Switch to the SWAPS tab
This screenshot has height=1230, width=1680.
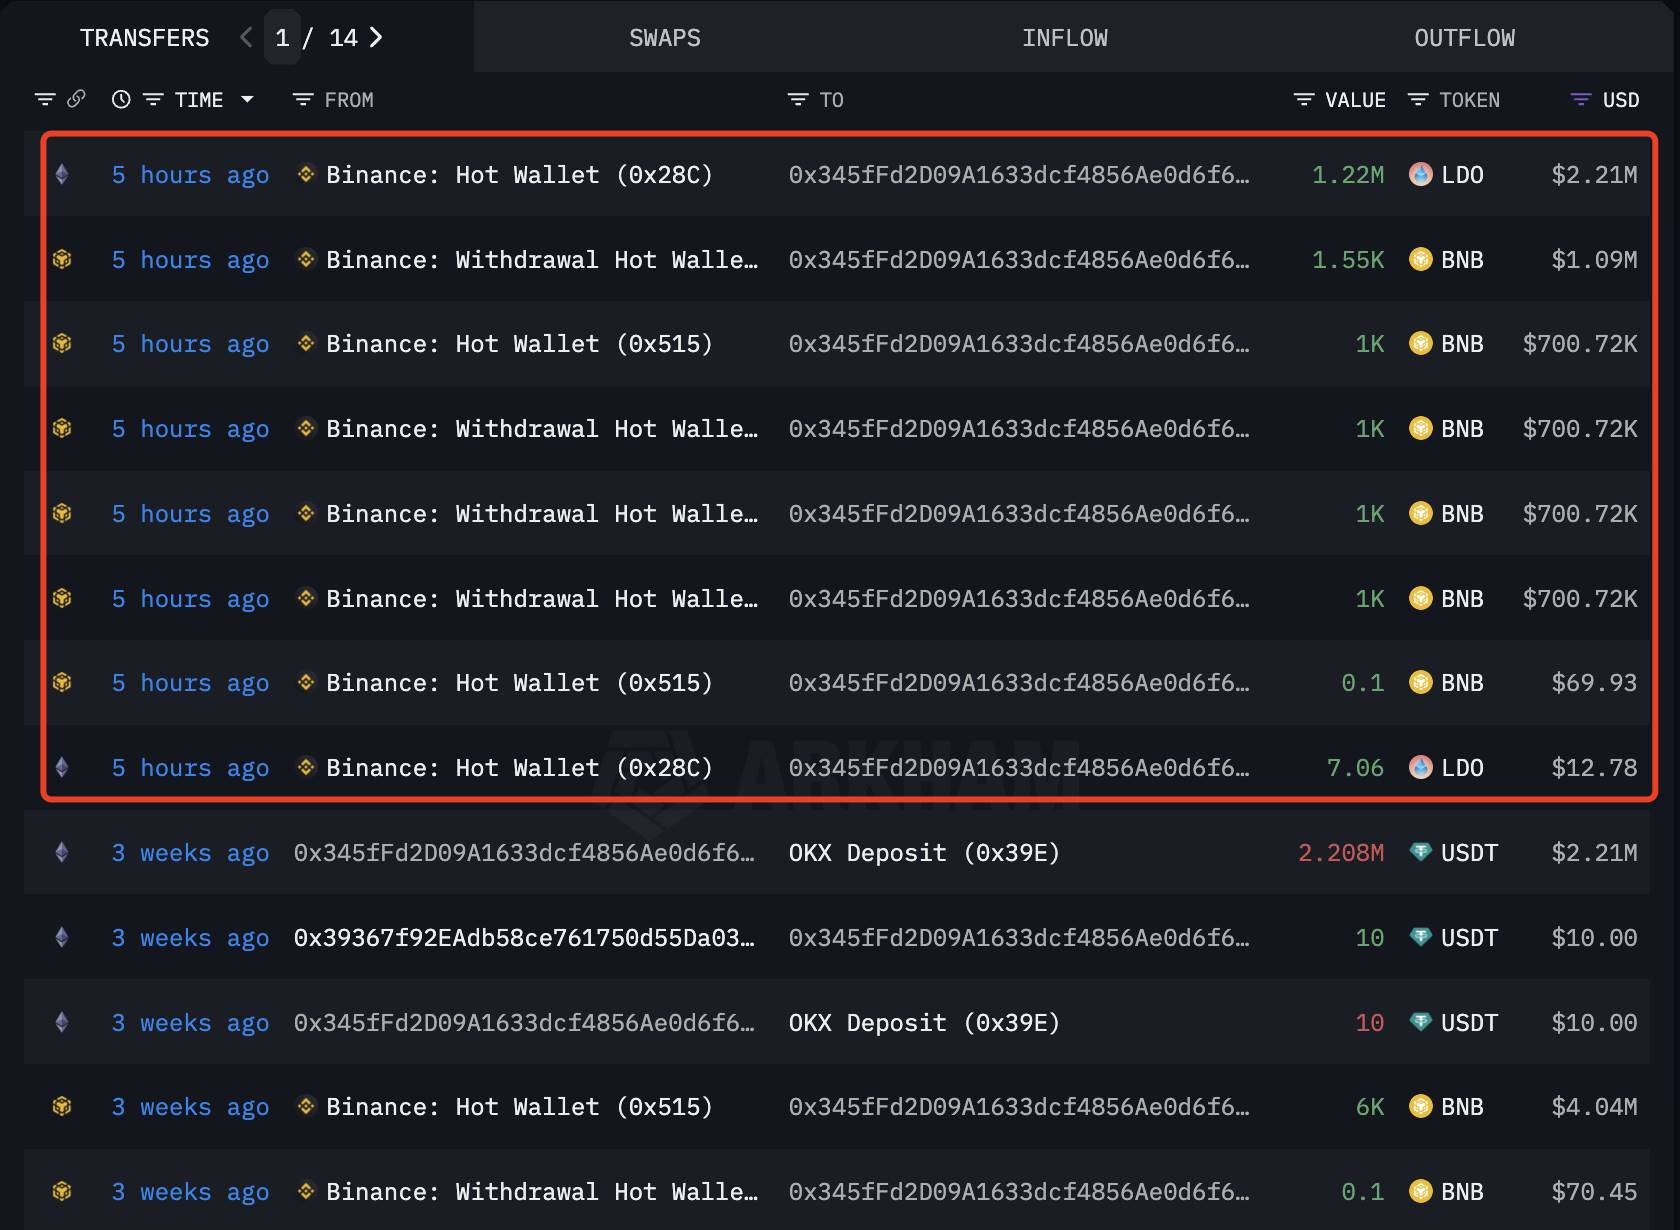pyautogui.click(x=665, y=38)
